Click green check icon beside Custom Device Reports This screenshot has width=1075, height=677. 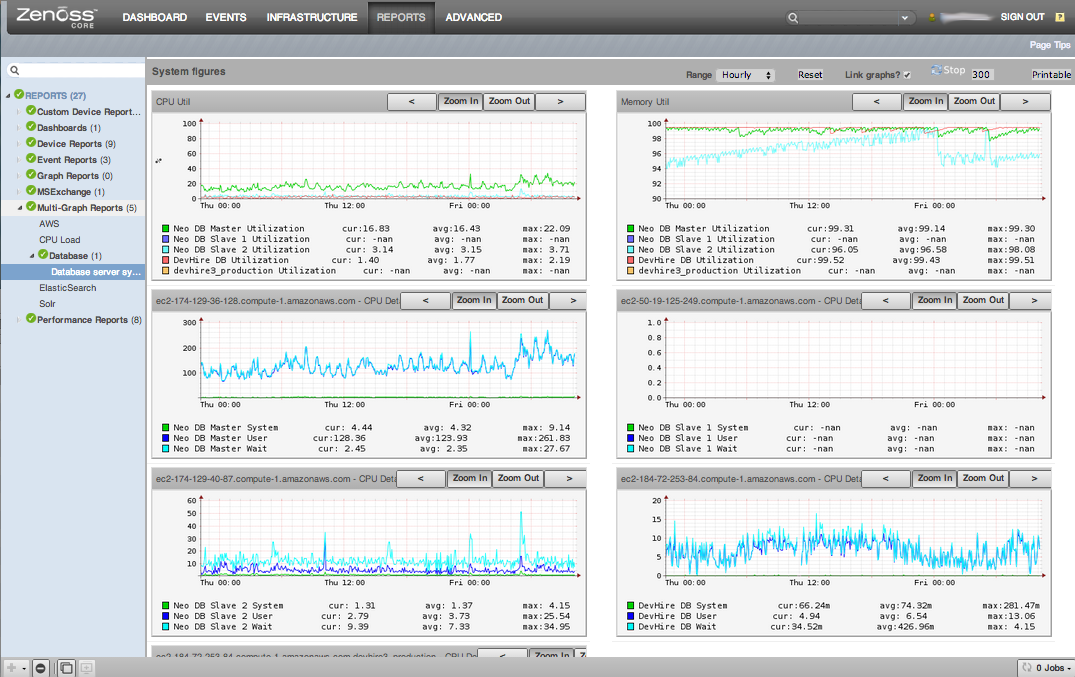[31, 110]
